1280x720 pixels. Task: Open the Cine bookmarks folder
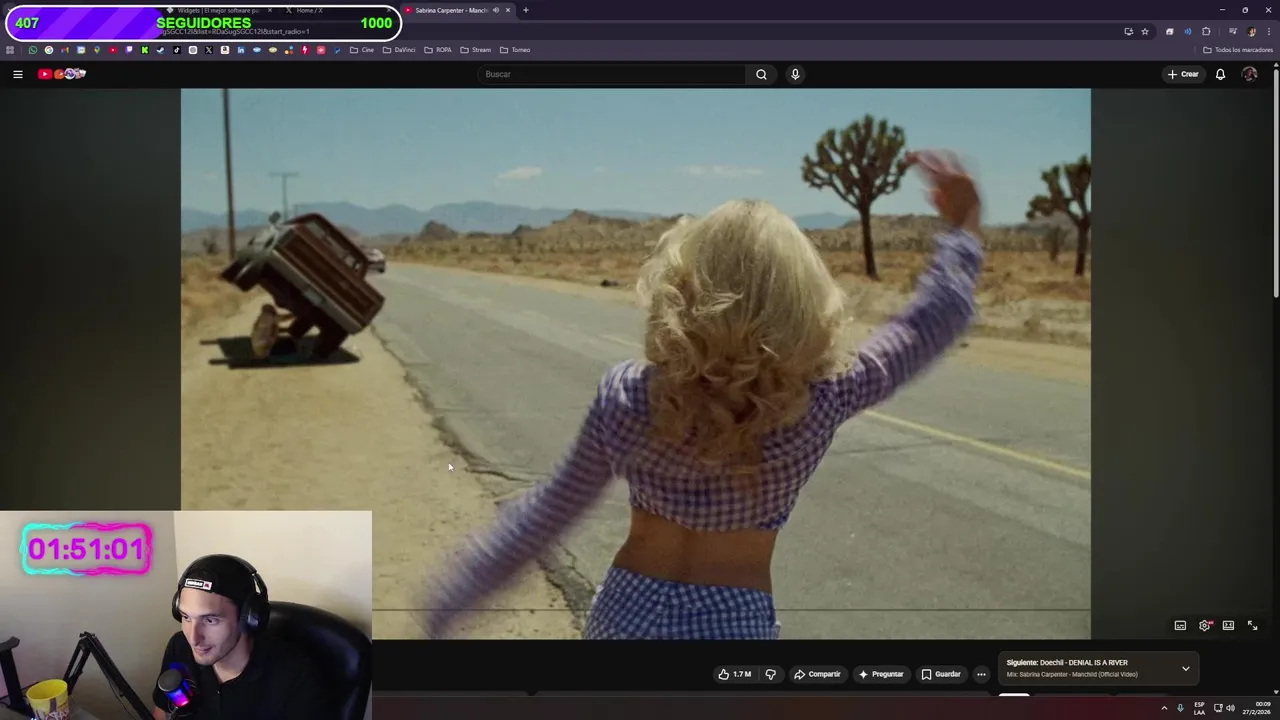[x=362, y=50]
